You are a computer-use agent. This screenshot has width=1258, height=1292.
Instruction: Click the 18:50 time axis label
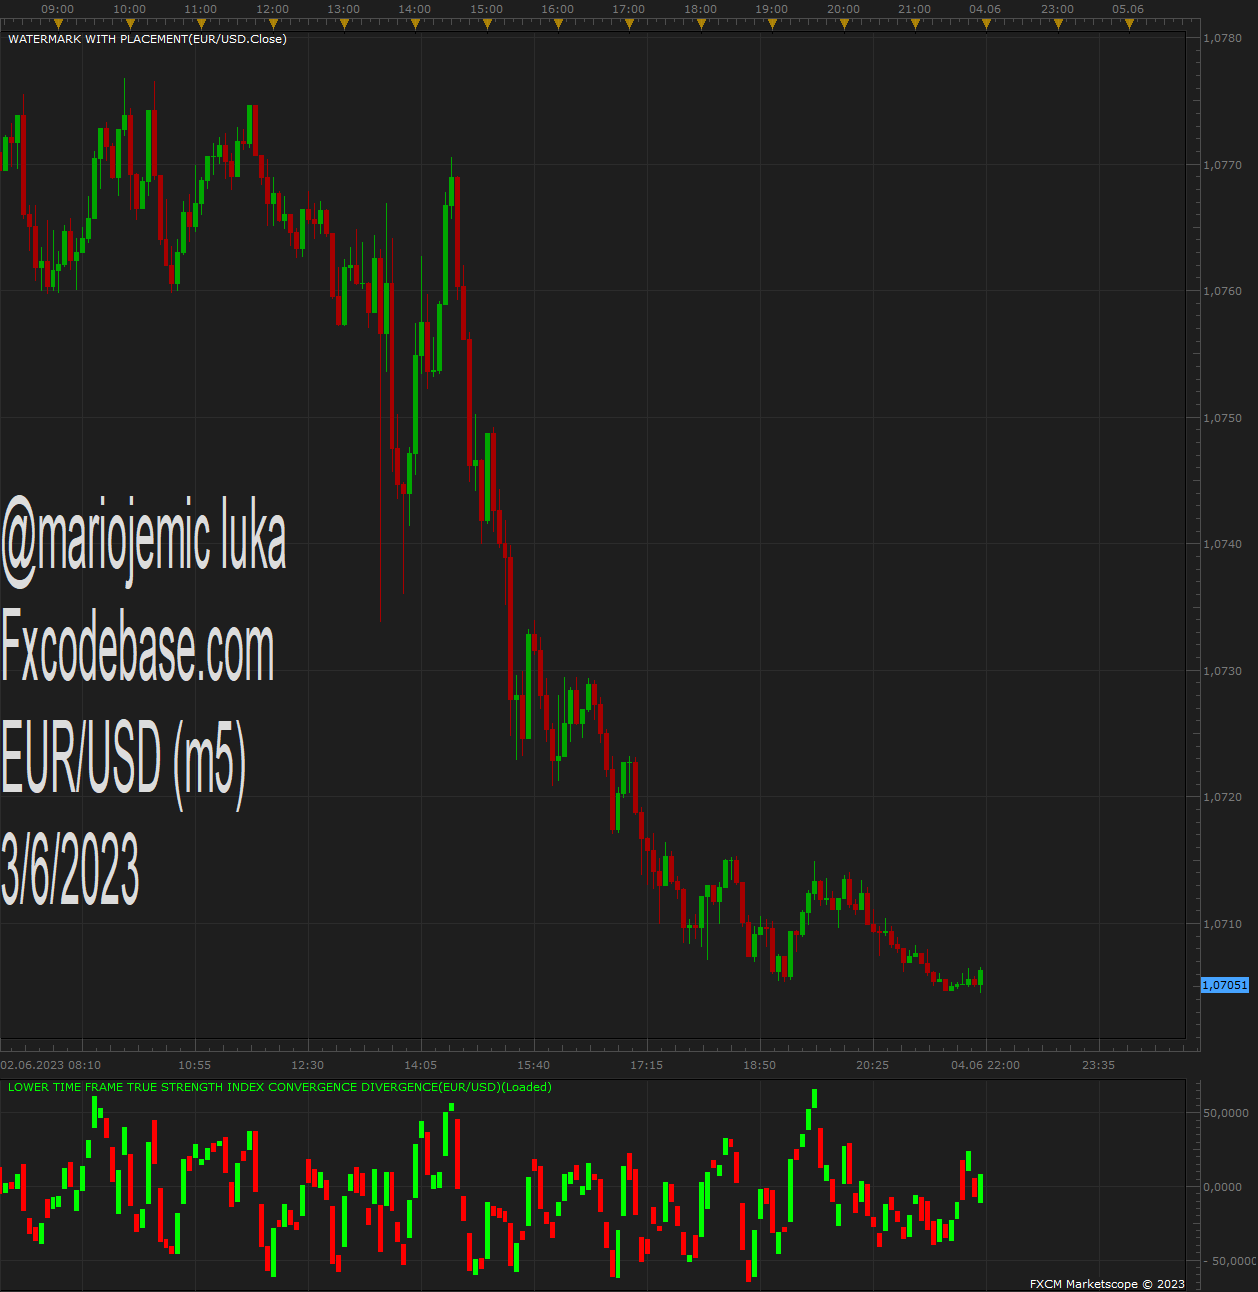tap(760, 1065)
